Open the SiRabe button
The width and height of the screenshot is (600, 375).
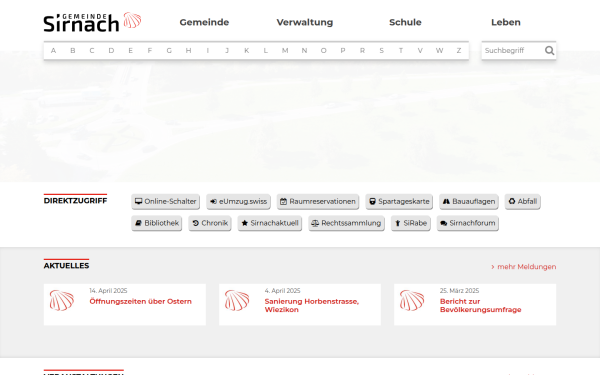(411, 223)
